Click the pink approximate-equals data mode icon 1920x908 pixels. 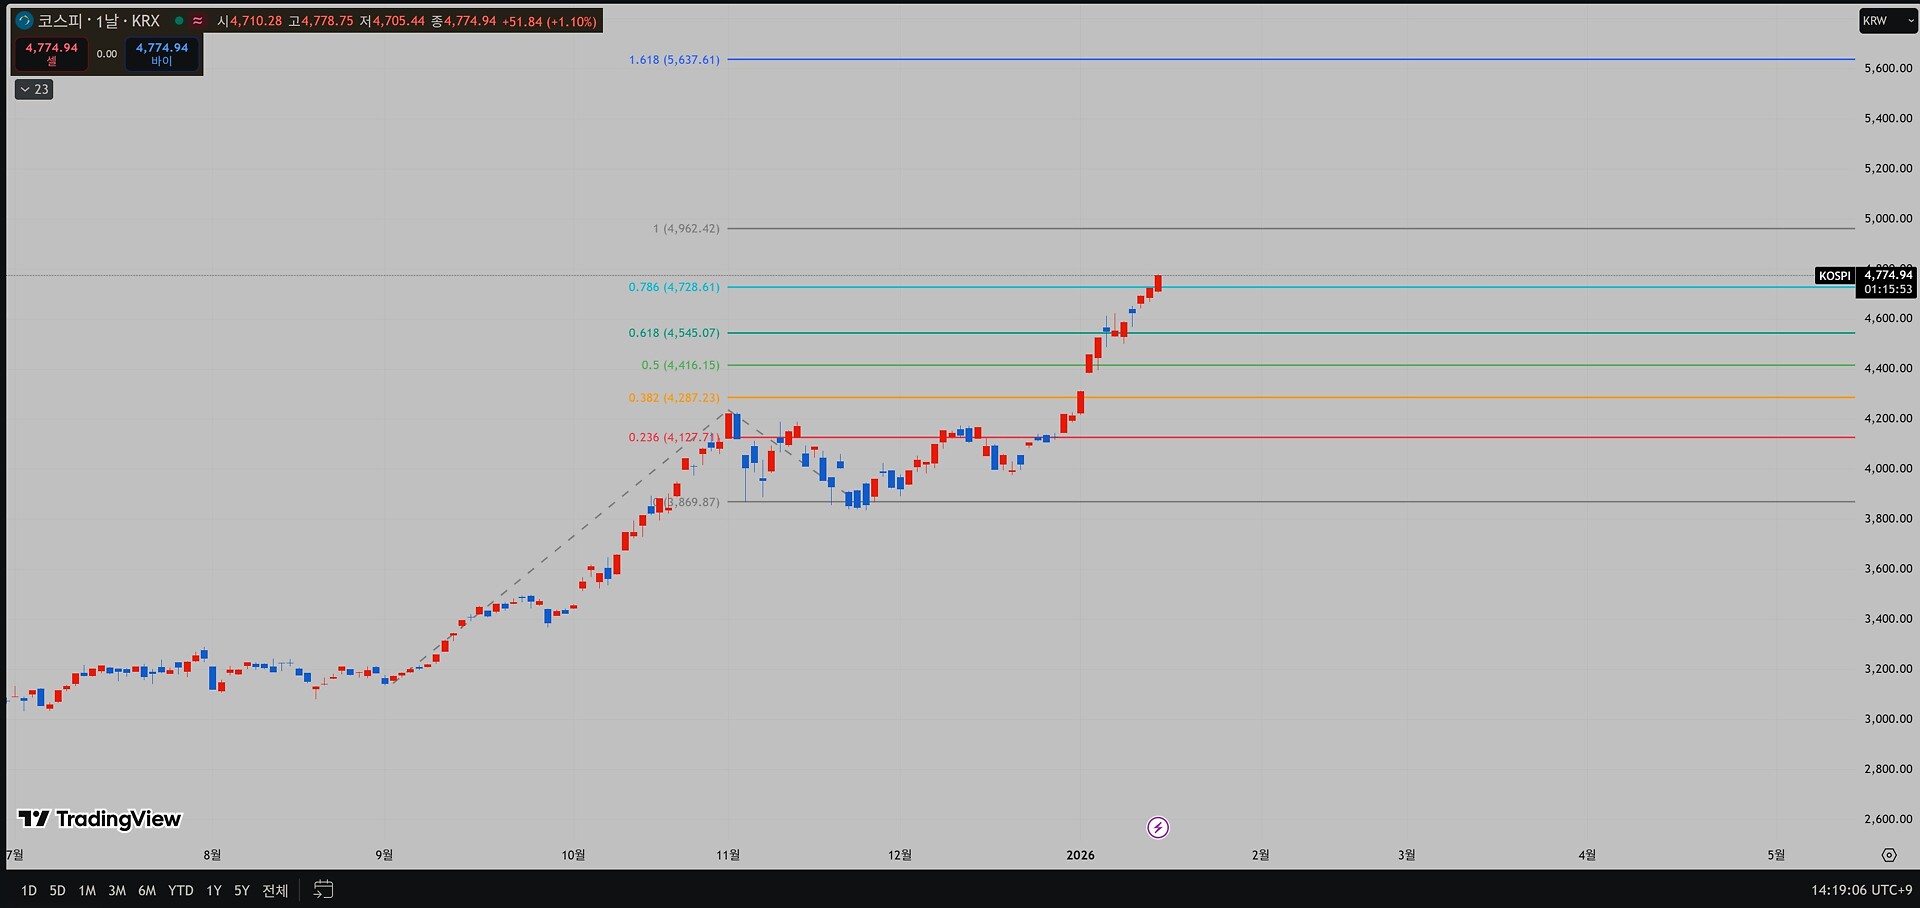click(198, 20)
